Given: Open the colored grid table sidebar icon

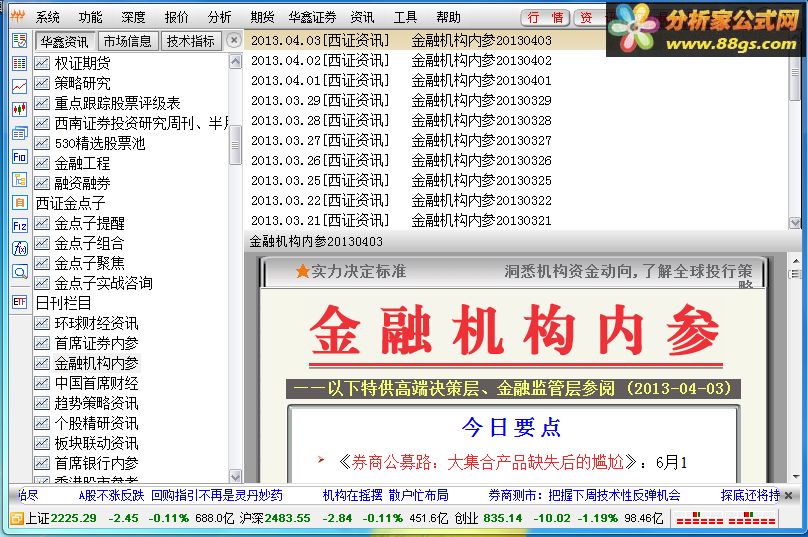Looking at the screenshot, I should coord(20,63).
